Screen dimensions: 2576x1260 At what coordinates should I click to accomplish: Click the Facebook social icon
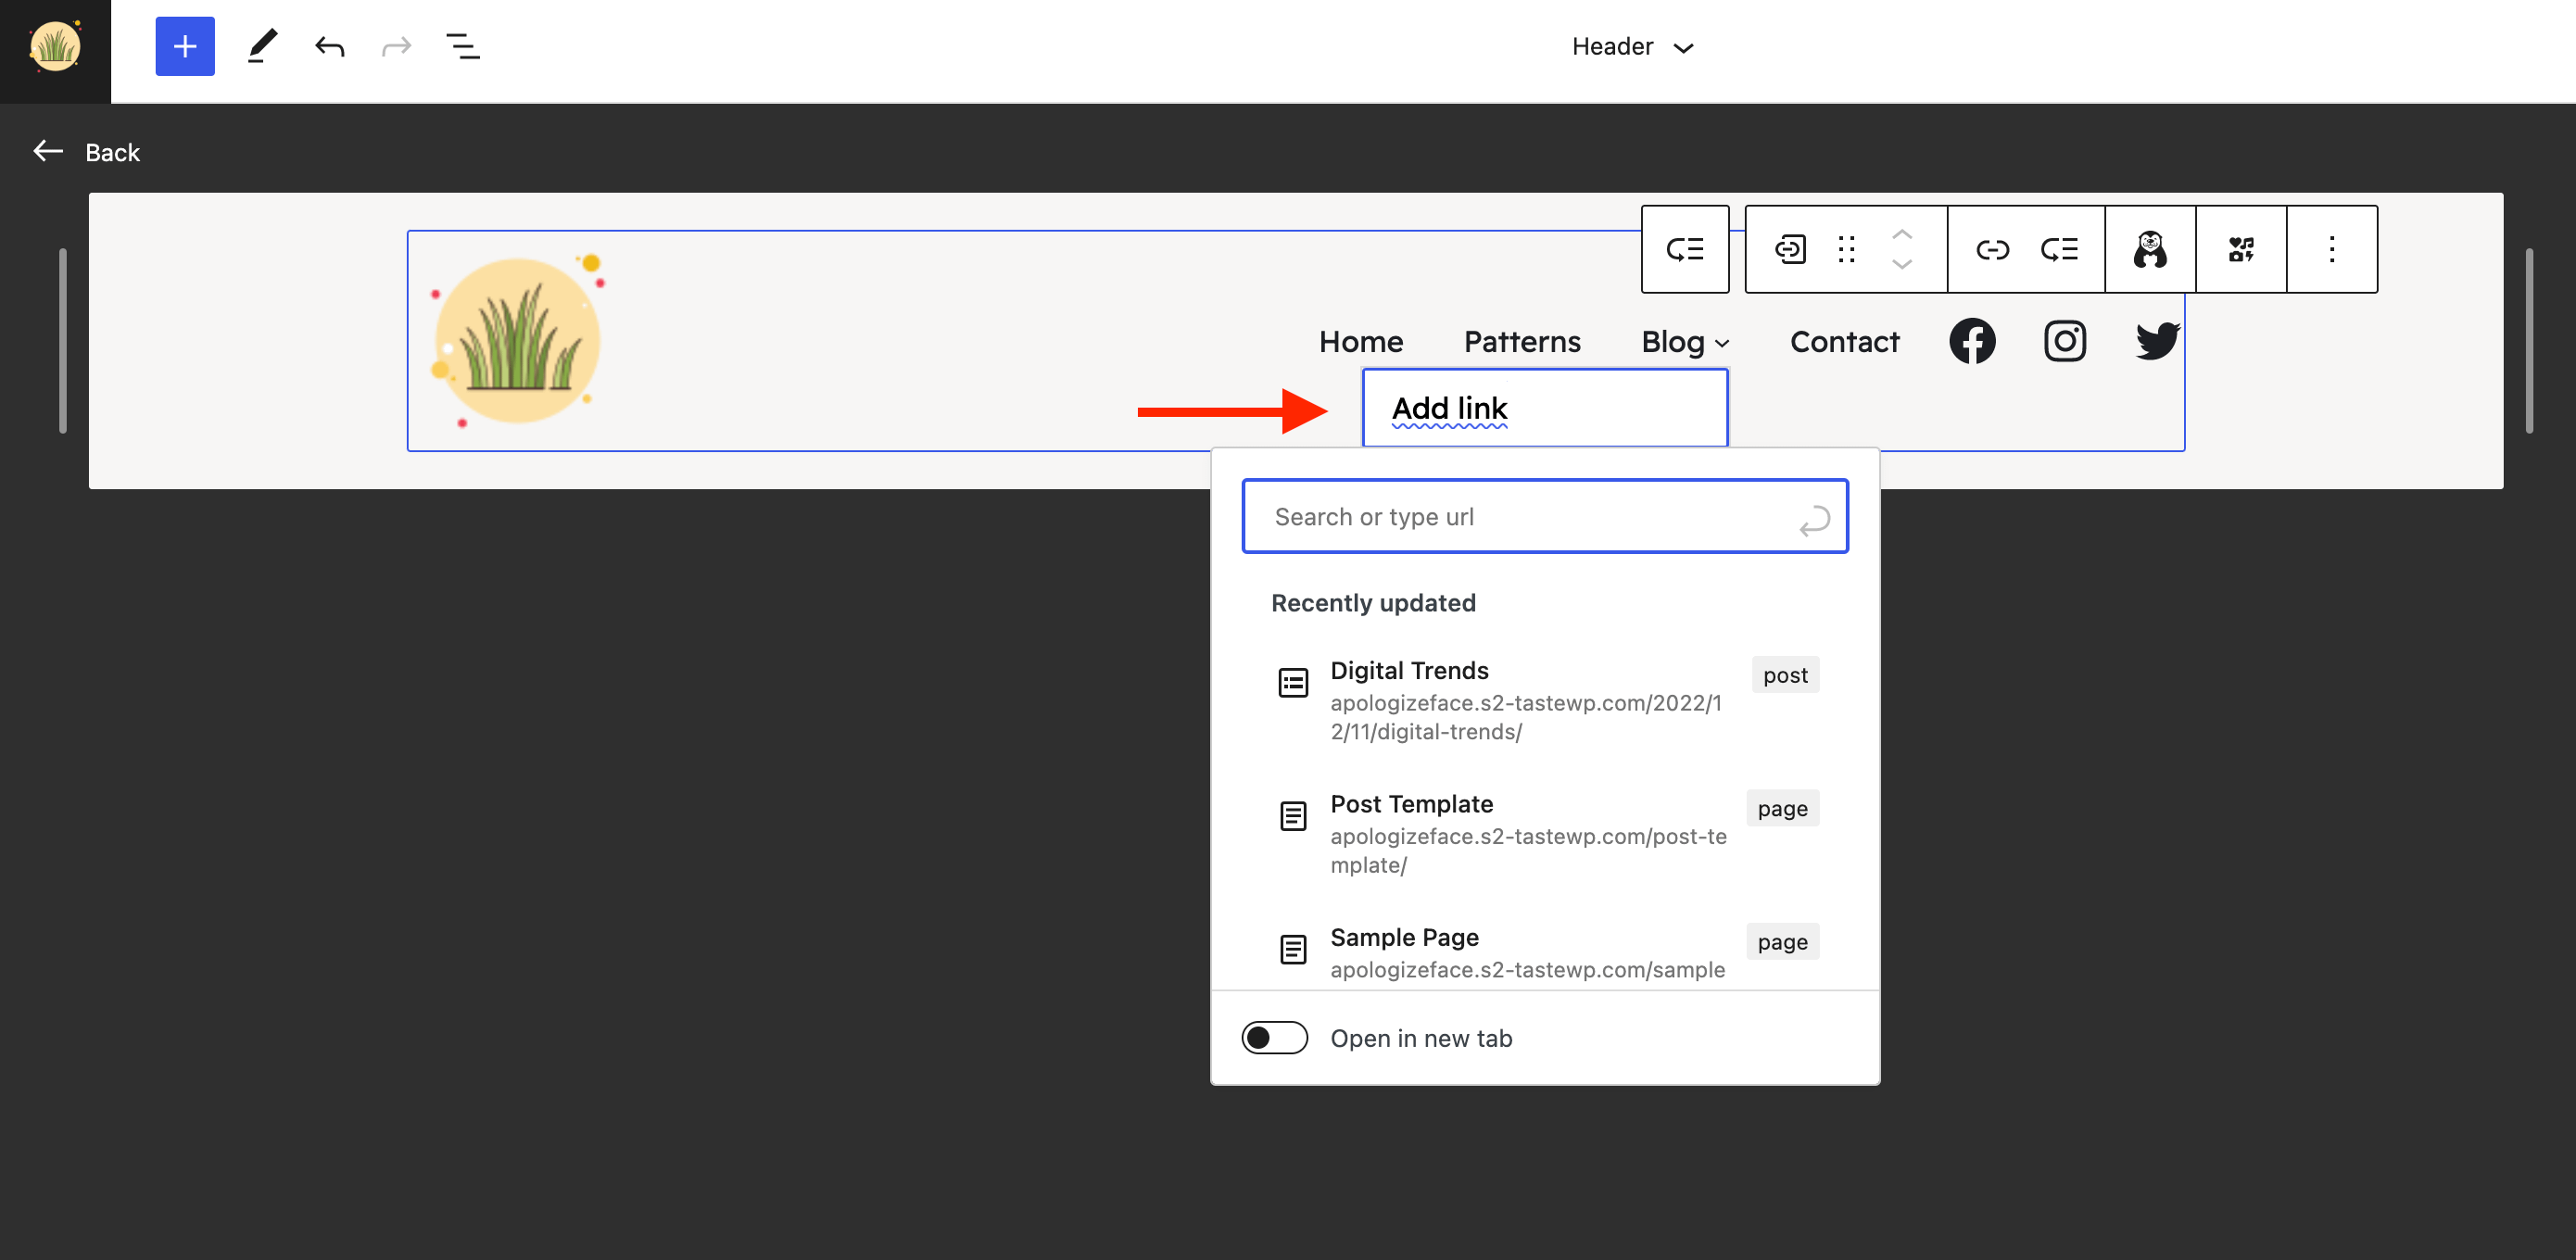click(x=1972, y=341)
